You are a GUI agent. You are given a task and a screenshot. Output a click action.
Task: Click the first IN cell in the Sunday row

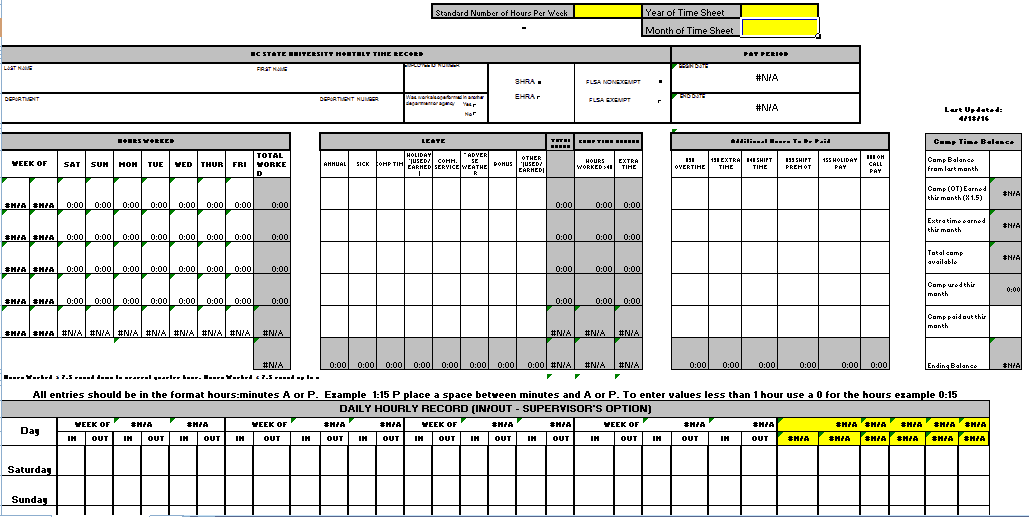coord(72,491)
